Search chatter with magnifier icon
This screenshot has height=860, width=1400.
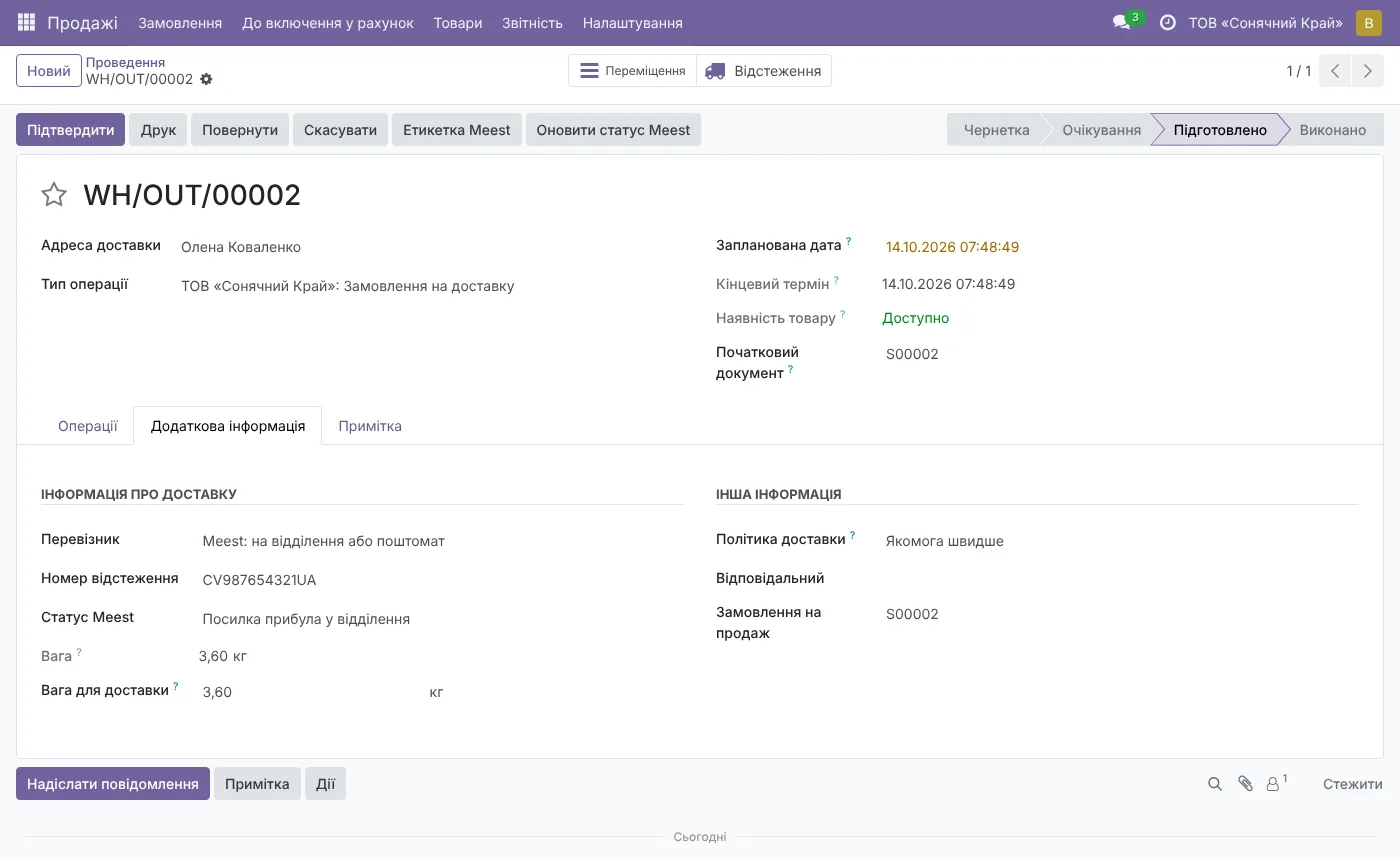pos(1215,784)
